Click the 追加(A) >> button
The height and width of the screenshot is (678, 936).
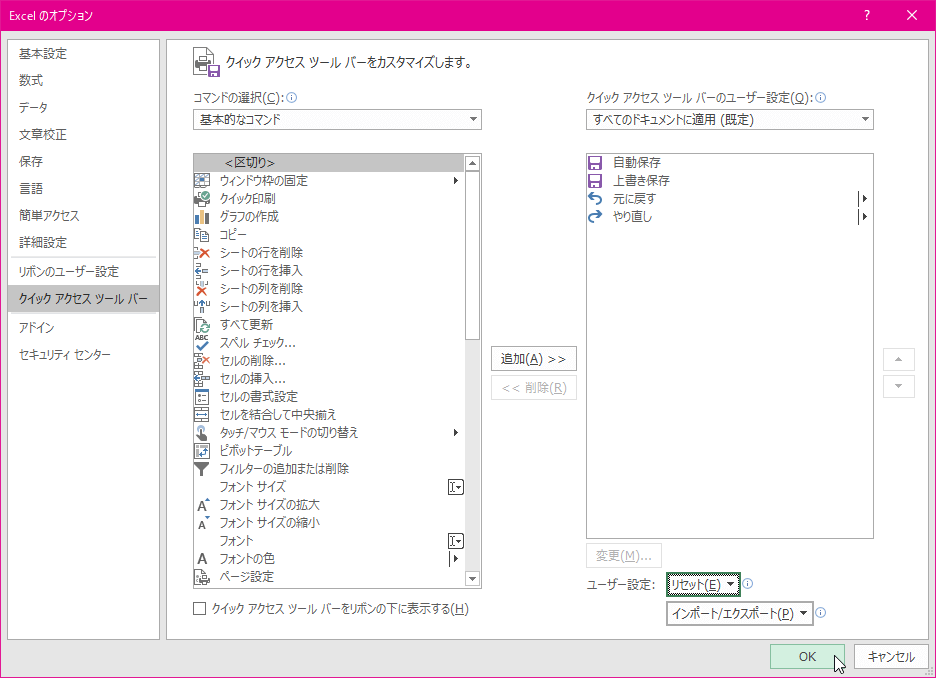pyautogui.click(x=534, y=359)
